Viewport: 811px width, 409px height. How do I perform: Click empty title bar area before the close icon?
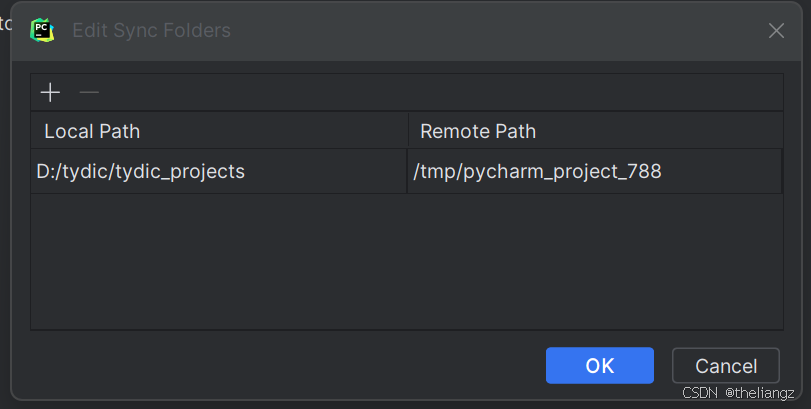(x=497, y=31)
